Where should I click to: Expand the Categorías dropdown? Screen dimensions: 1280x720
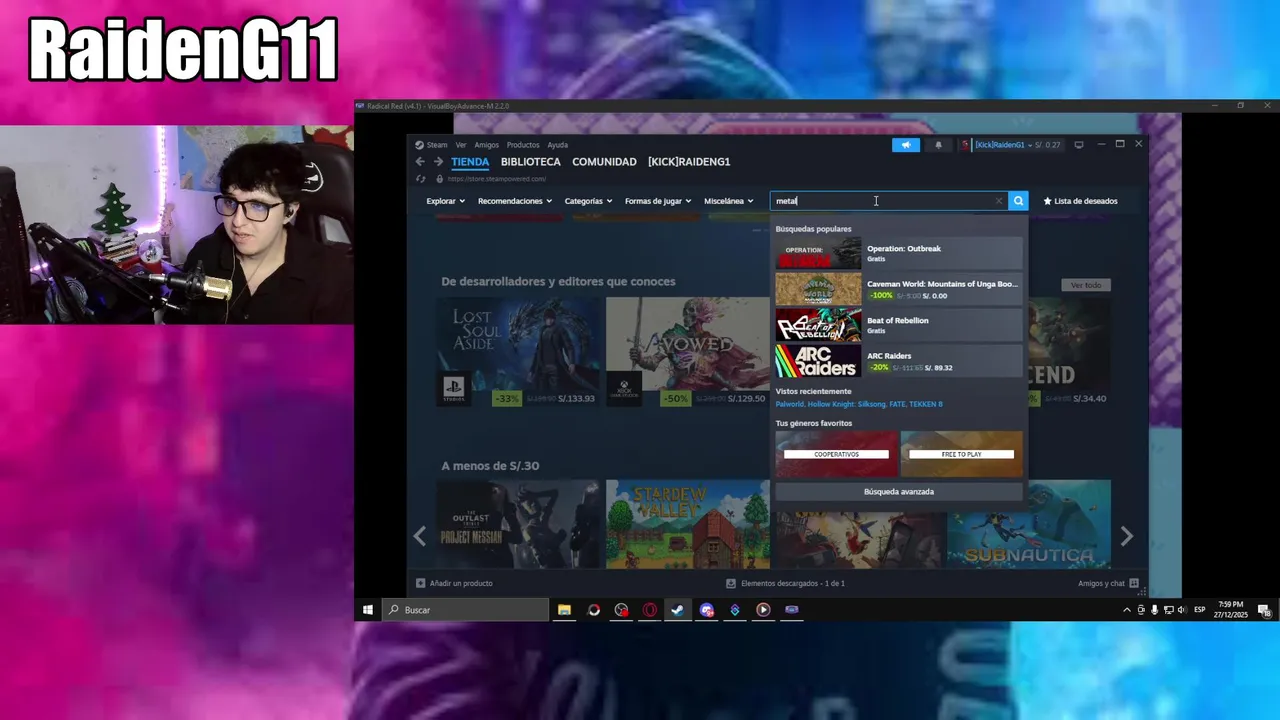click(x=588, y=201)
